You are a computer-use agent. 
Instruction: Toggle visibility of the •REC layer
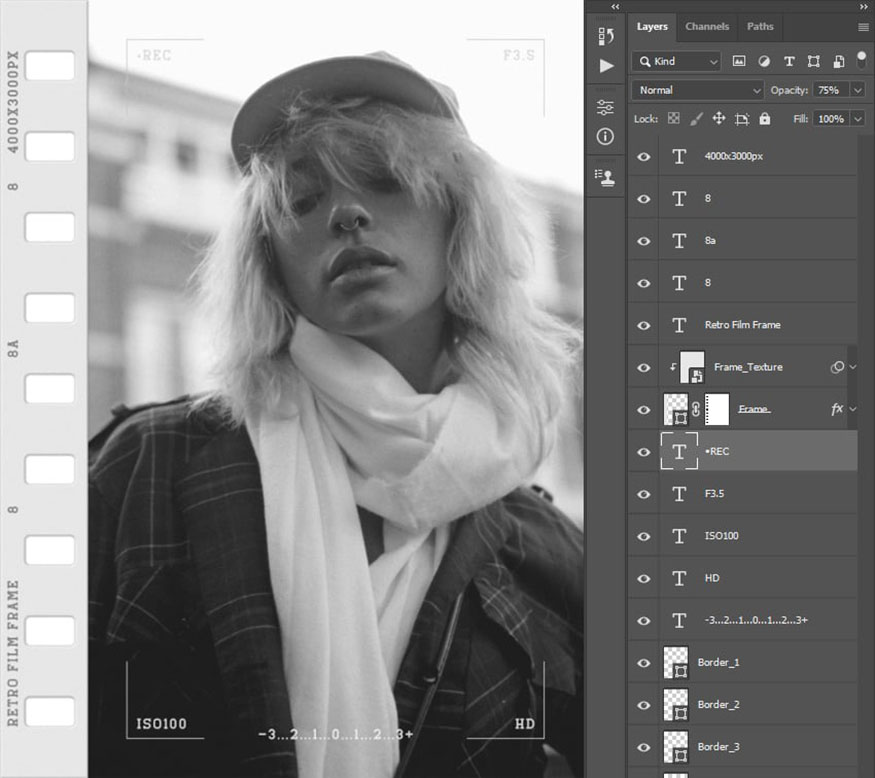[643, 452]
